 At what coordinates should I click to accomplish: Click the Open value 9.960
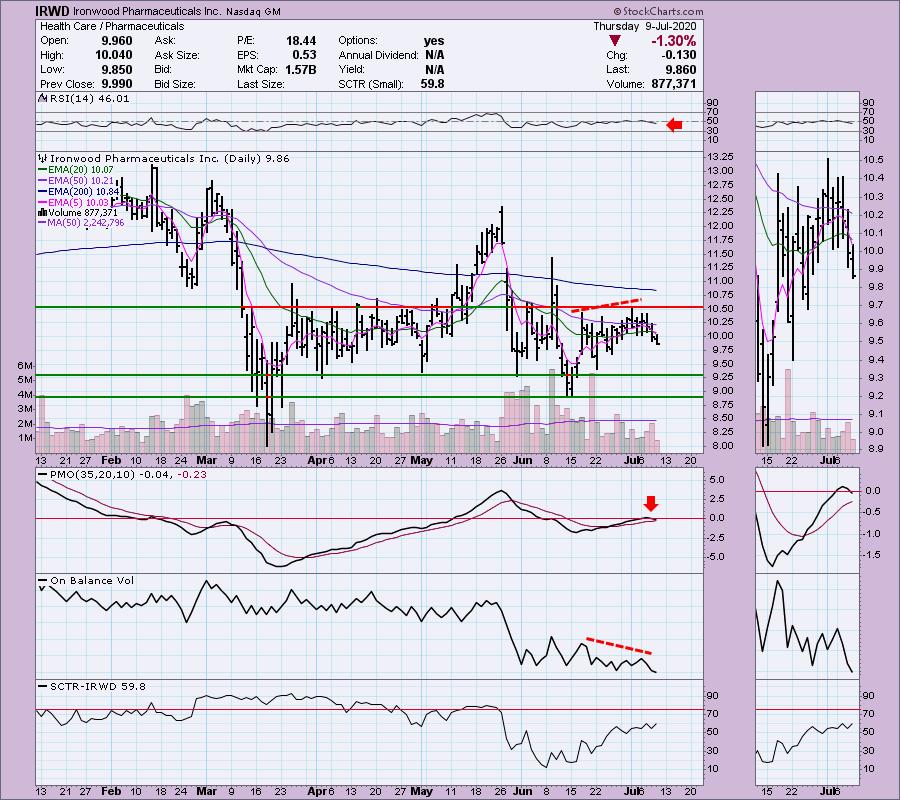pyautogui.click(x=117, y=41)
